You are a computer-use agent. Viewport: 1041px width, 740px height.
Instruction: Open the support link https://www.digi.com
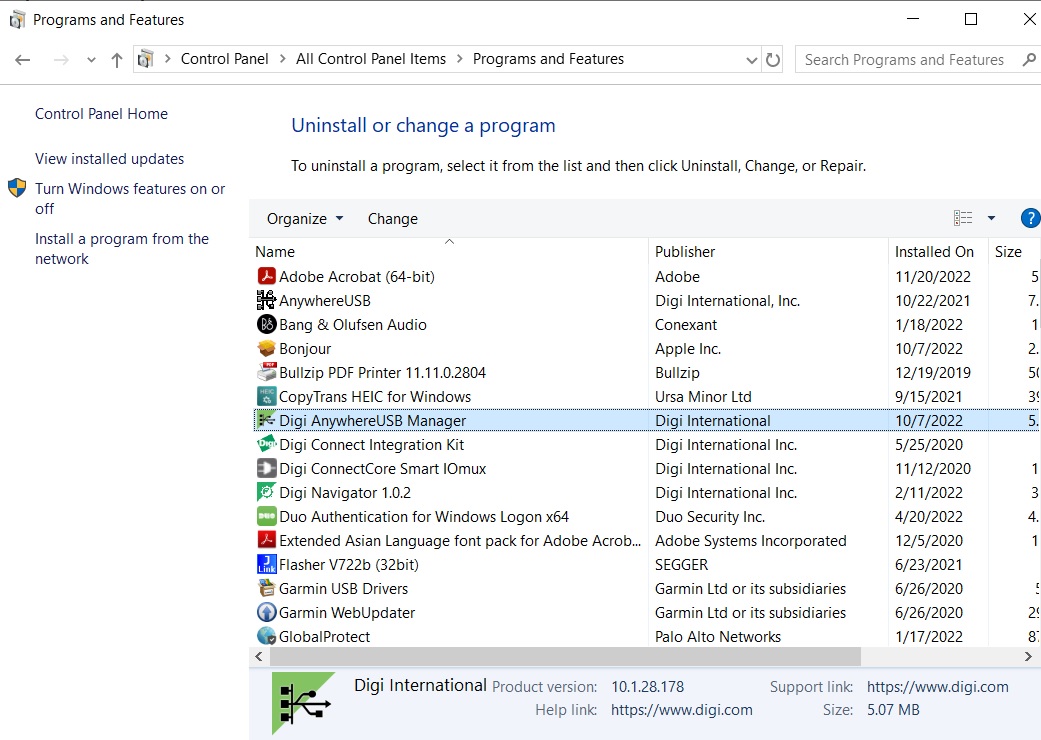tap(937, 686)
